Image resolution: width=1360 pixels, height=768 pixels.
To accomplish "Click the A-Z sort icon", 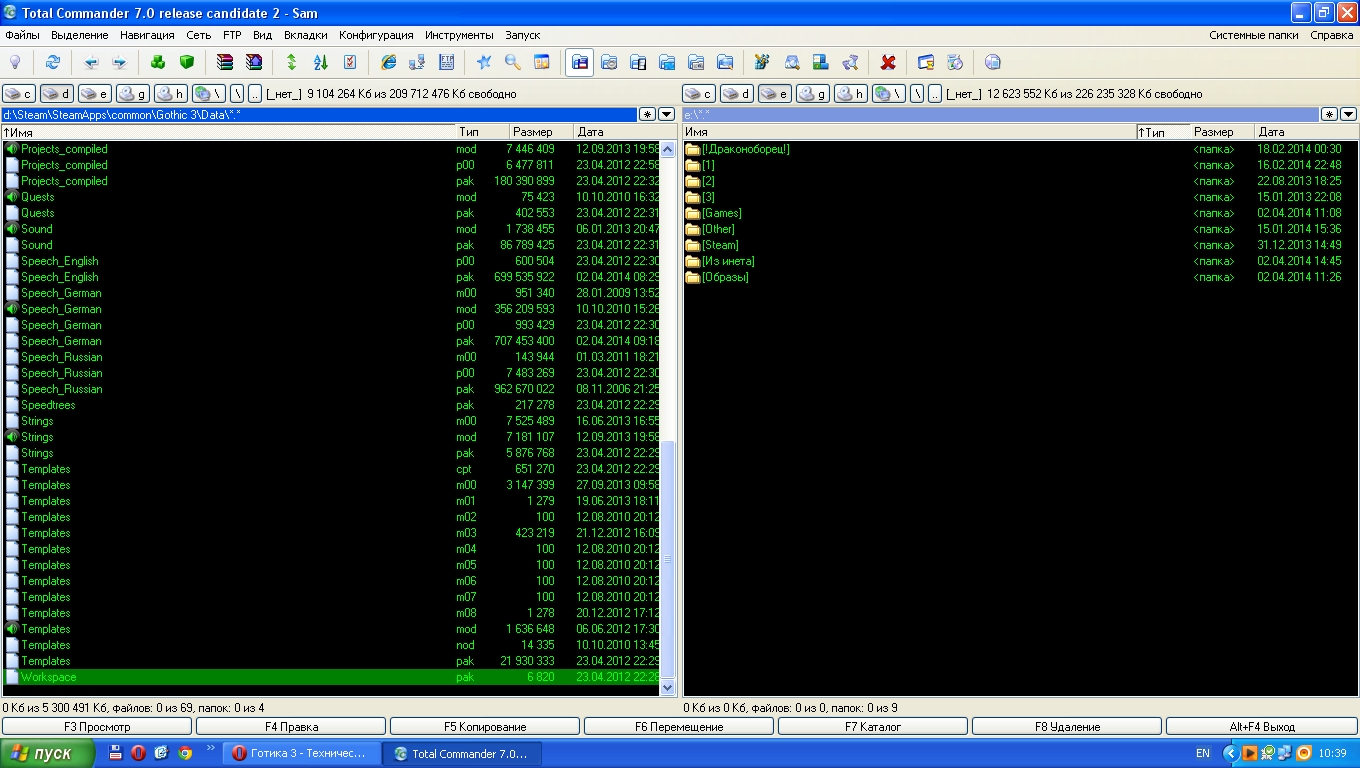I will (x=320, y=62).
